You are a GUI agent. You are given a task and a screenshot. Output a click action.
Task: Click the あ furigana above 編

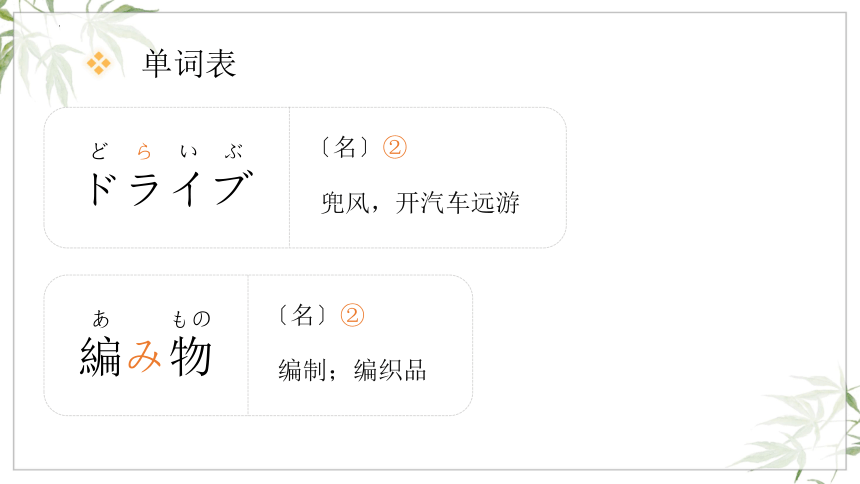coord(101,318)
